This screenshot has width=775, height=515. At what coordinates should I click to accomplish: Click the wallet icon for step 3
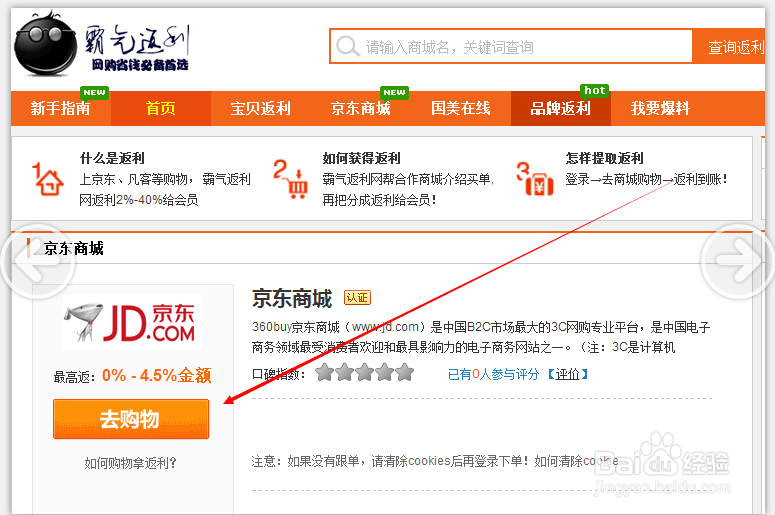[536, 179]
